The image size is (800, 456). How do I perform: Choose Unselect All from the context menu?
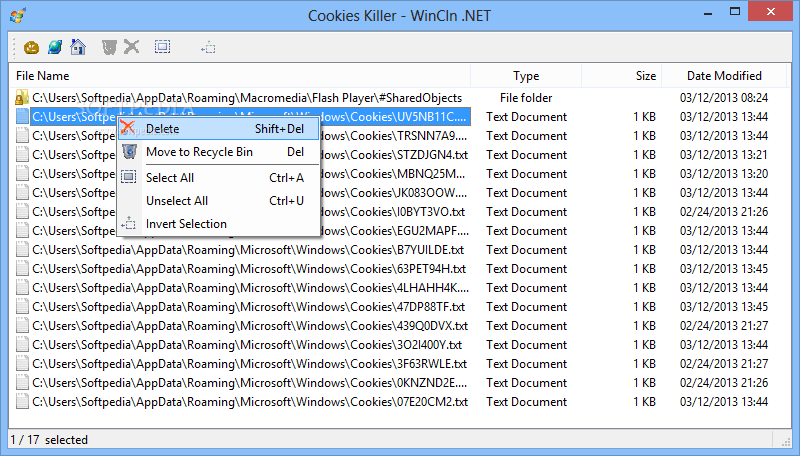218,200
